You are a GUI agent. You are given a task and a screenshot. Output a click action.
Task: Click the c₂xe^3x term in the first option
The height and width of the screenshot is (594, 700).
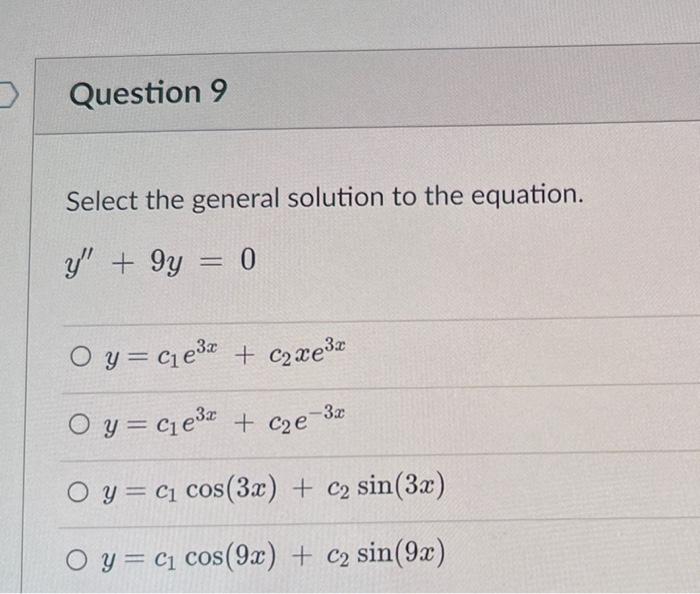click(x=307, y=352)
